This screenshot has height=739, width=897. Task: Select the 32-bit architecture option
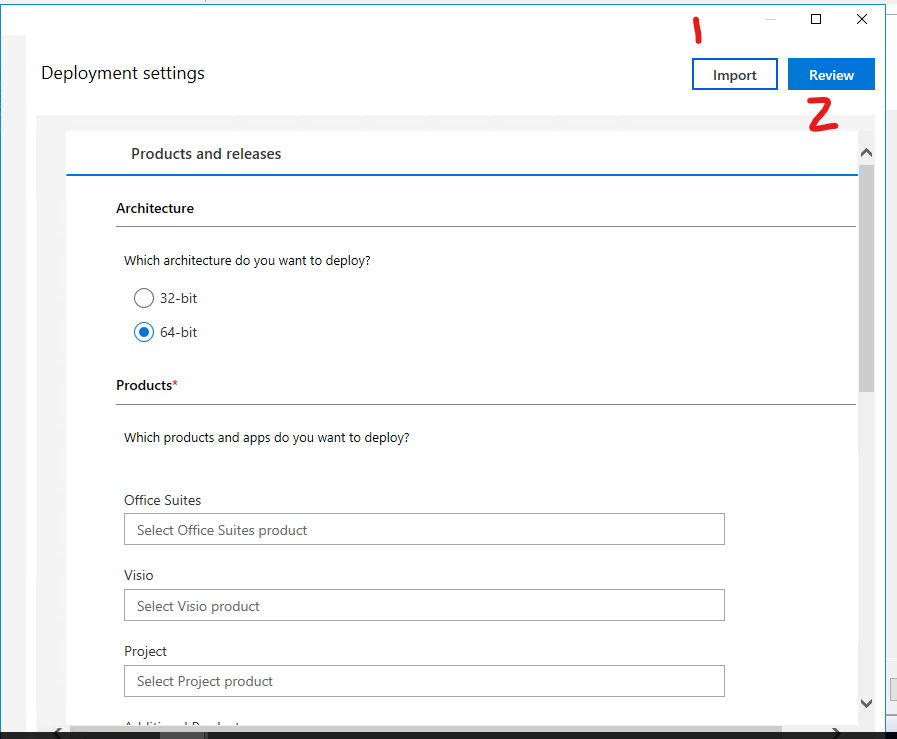coord(144,298)
